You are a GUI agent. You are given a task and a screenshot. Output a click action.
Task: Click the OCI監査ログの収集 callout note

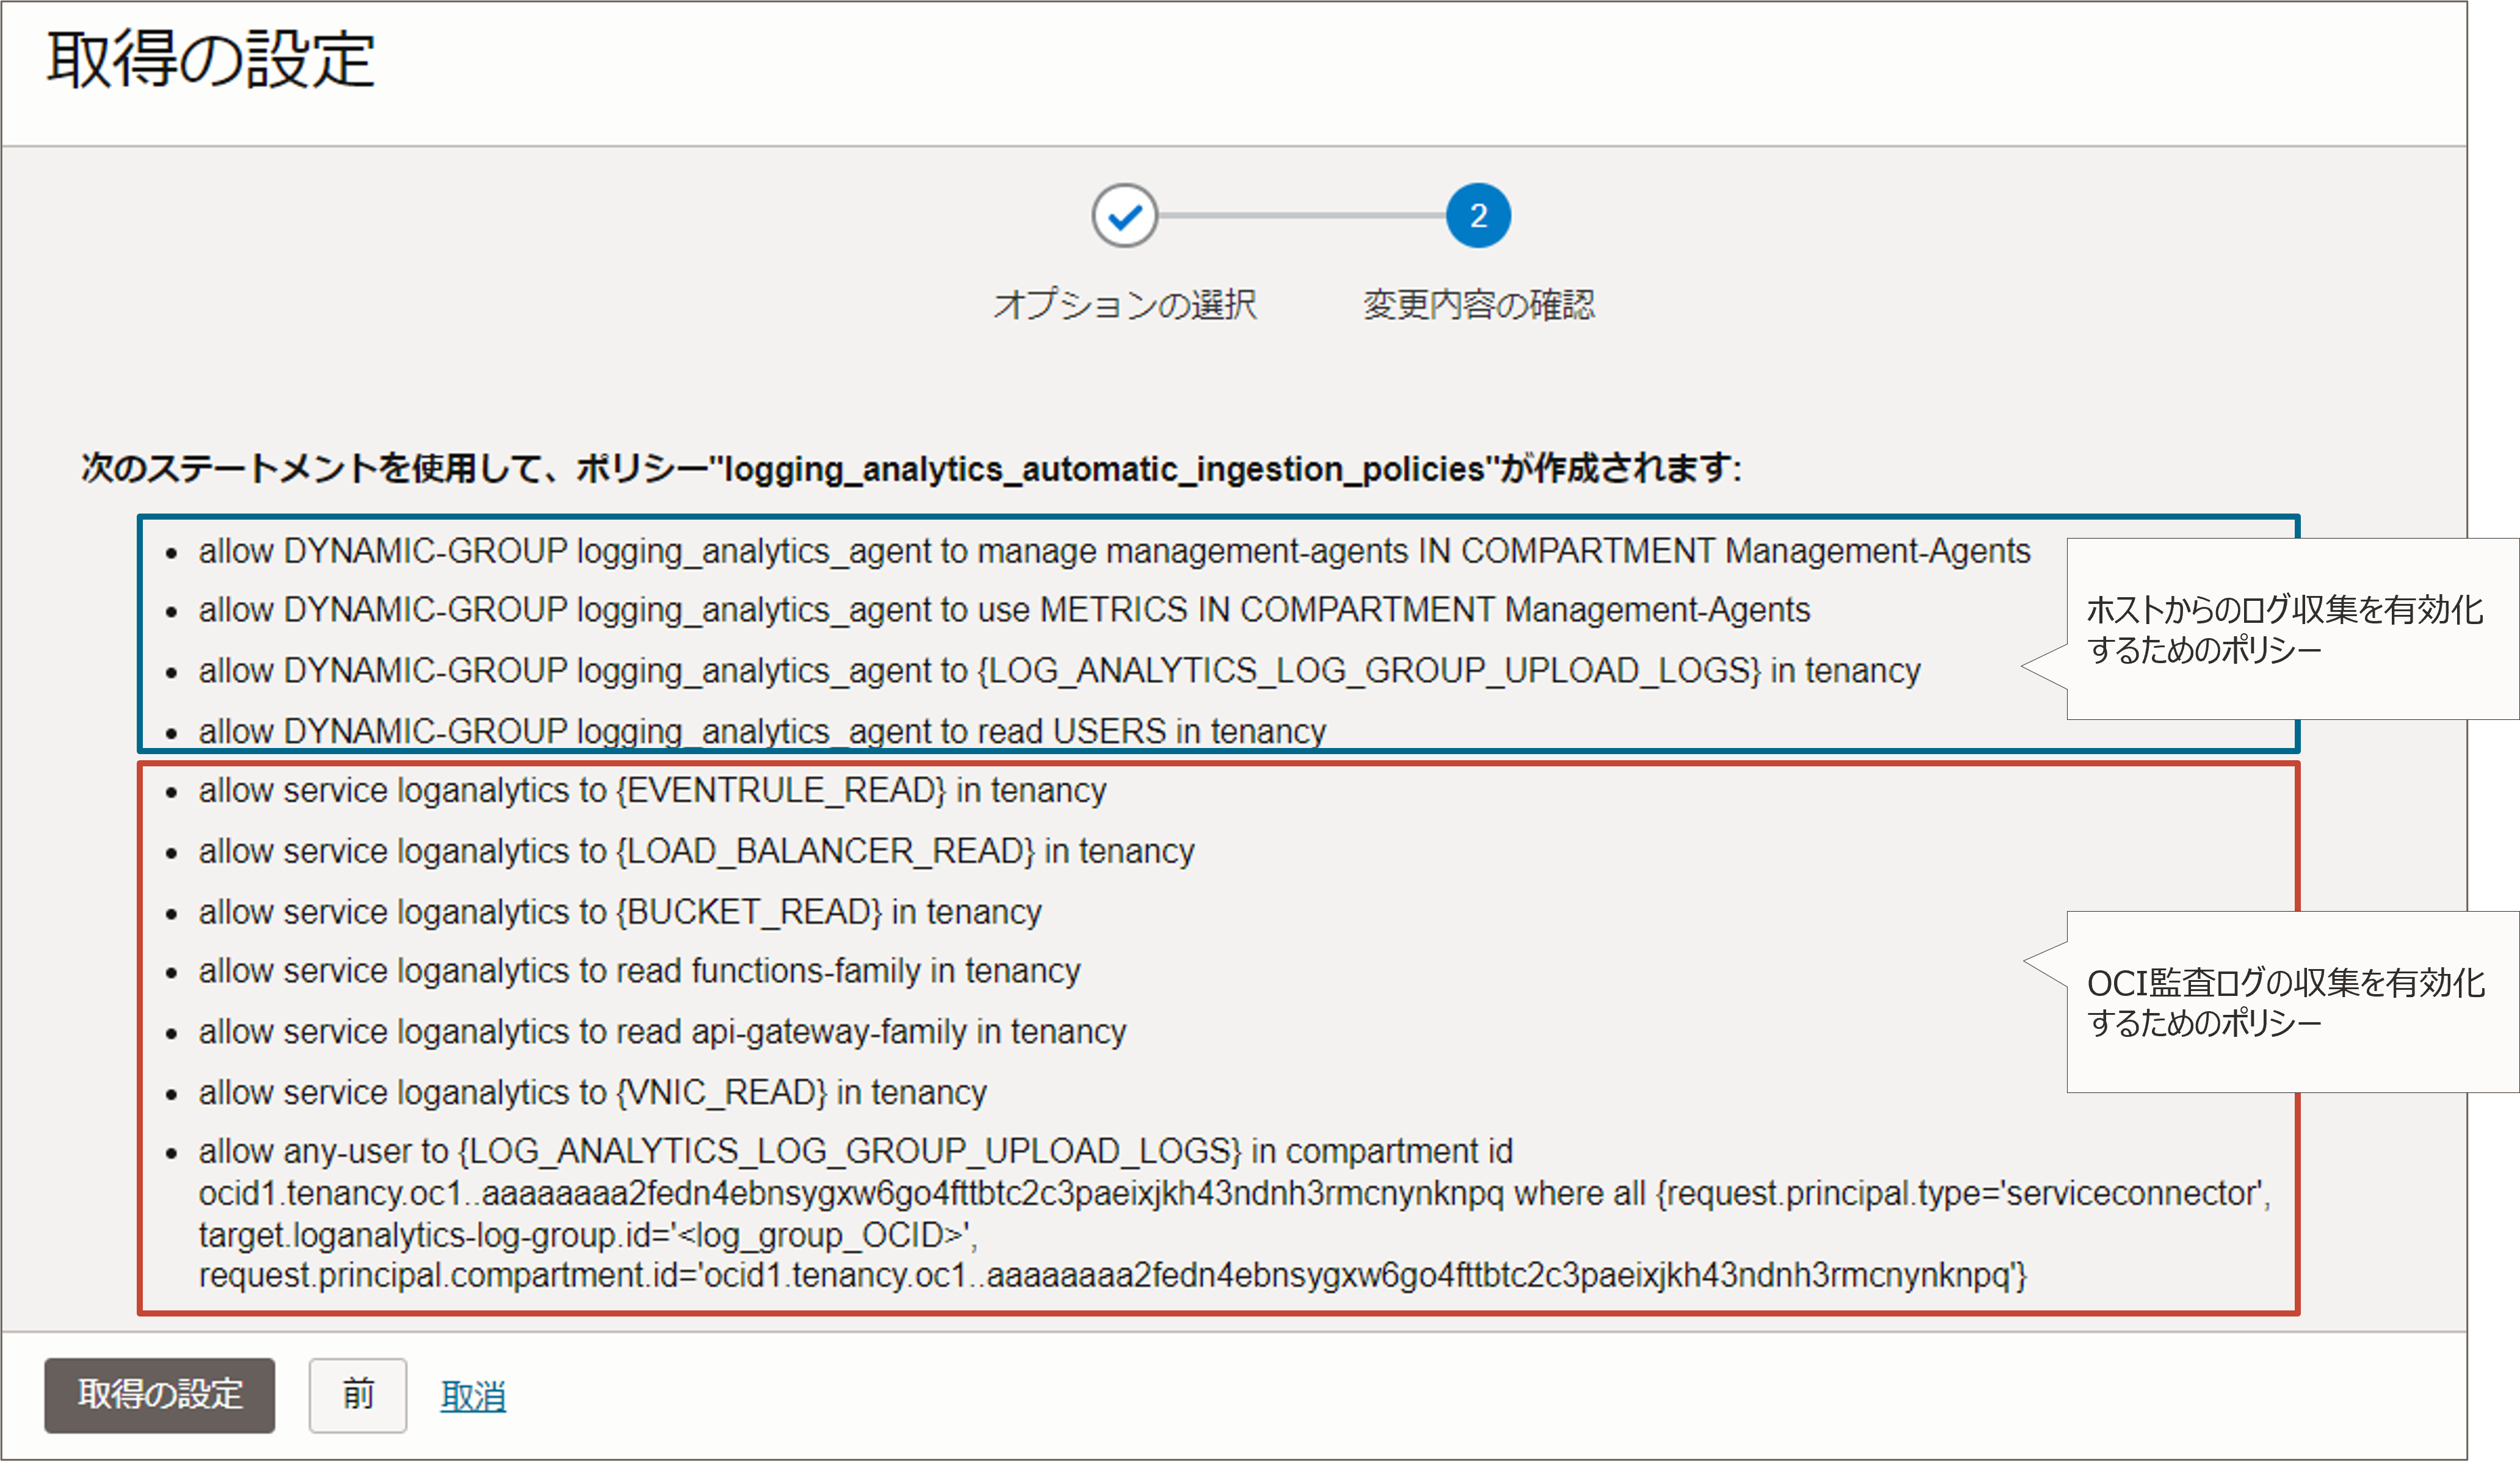[2284, 1002]
